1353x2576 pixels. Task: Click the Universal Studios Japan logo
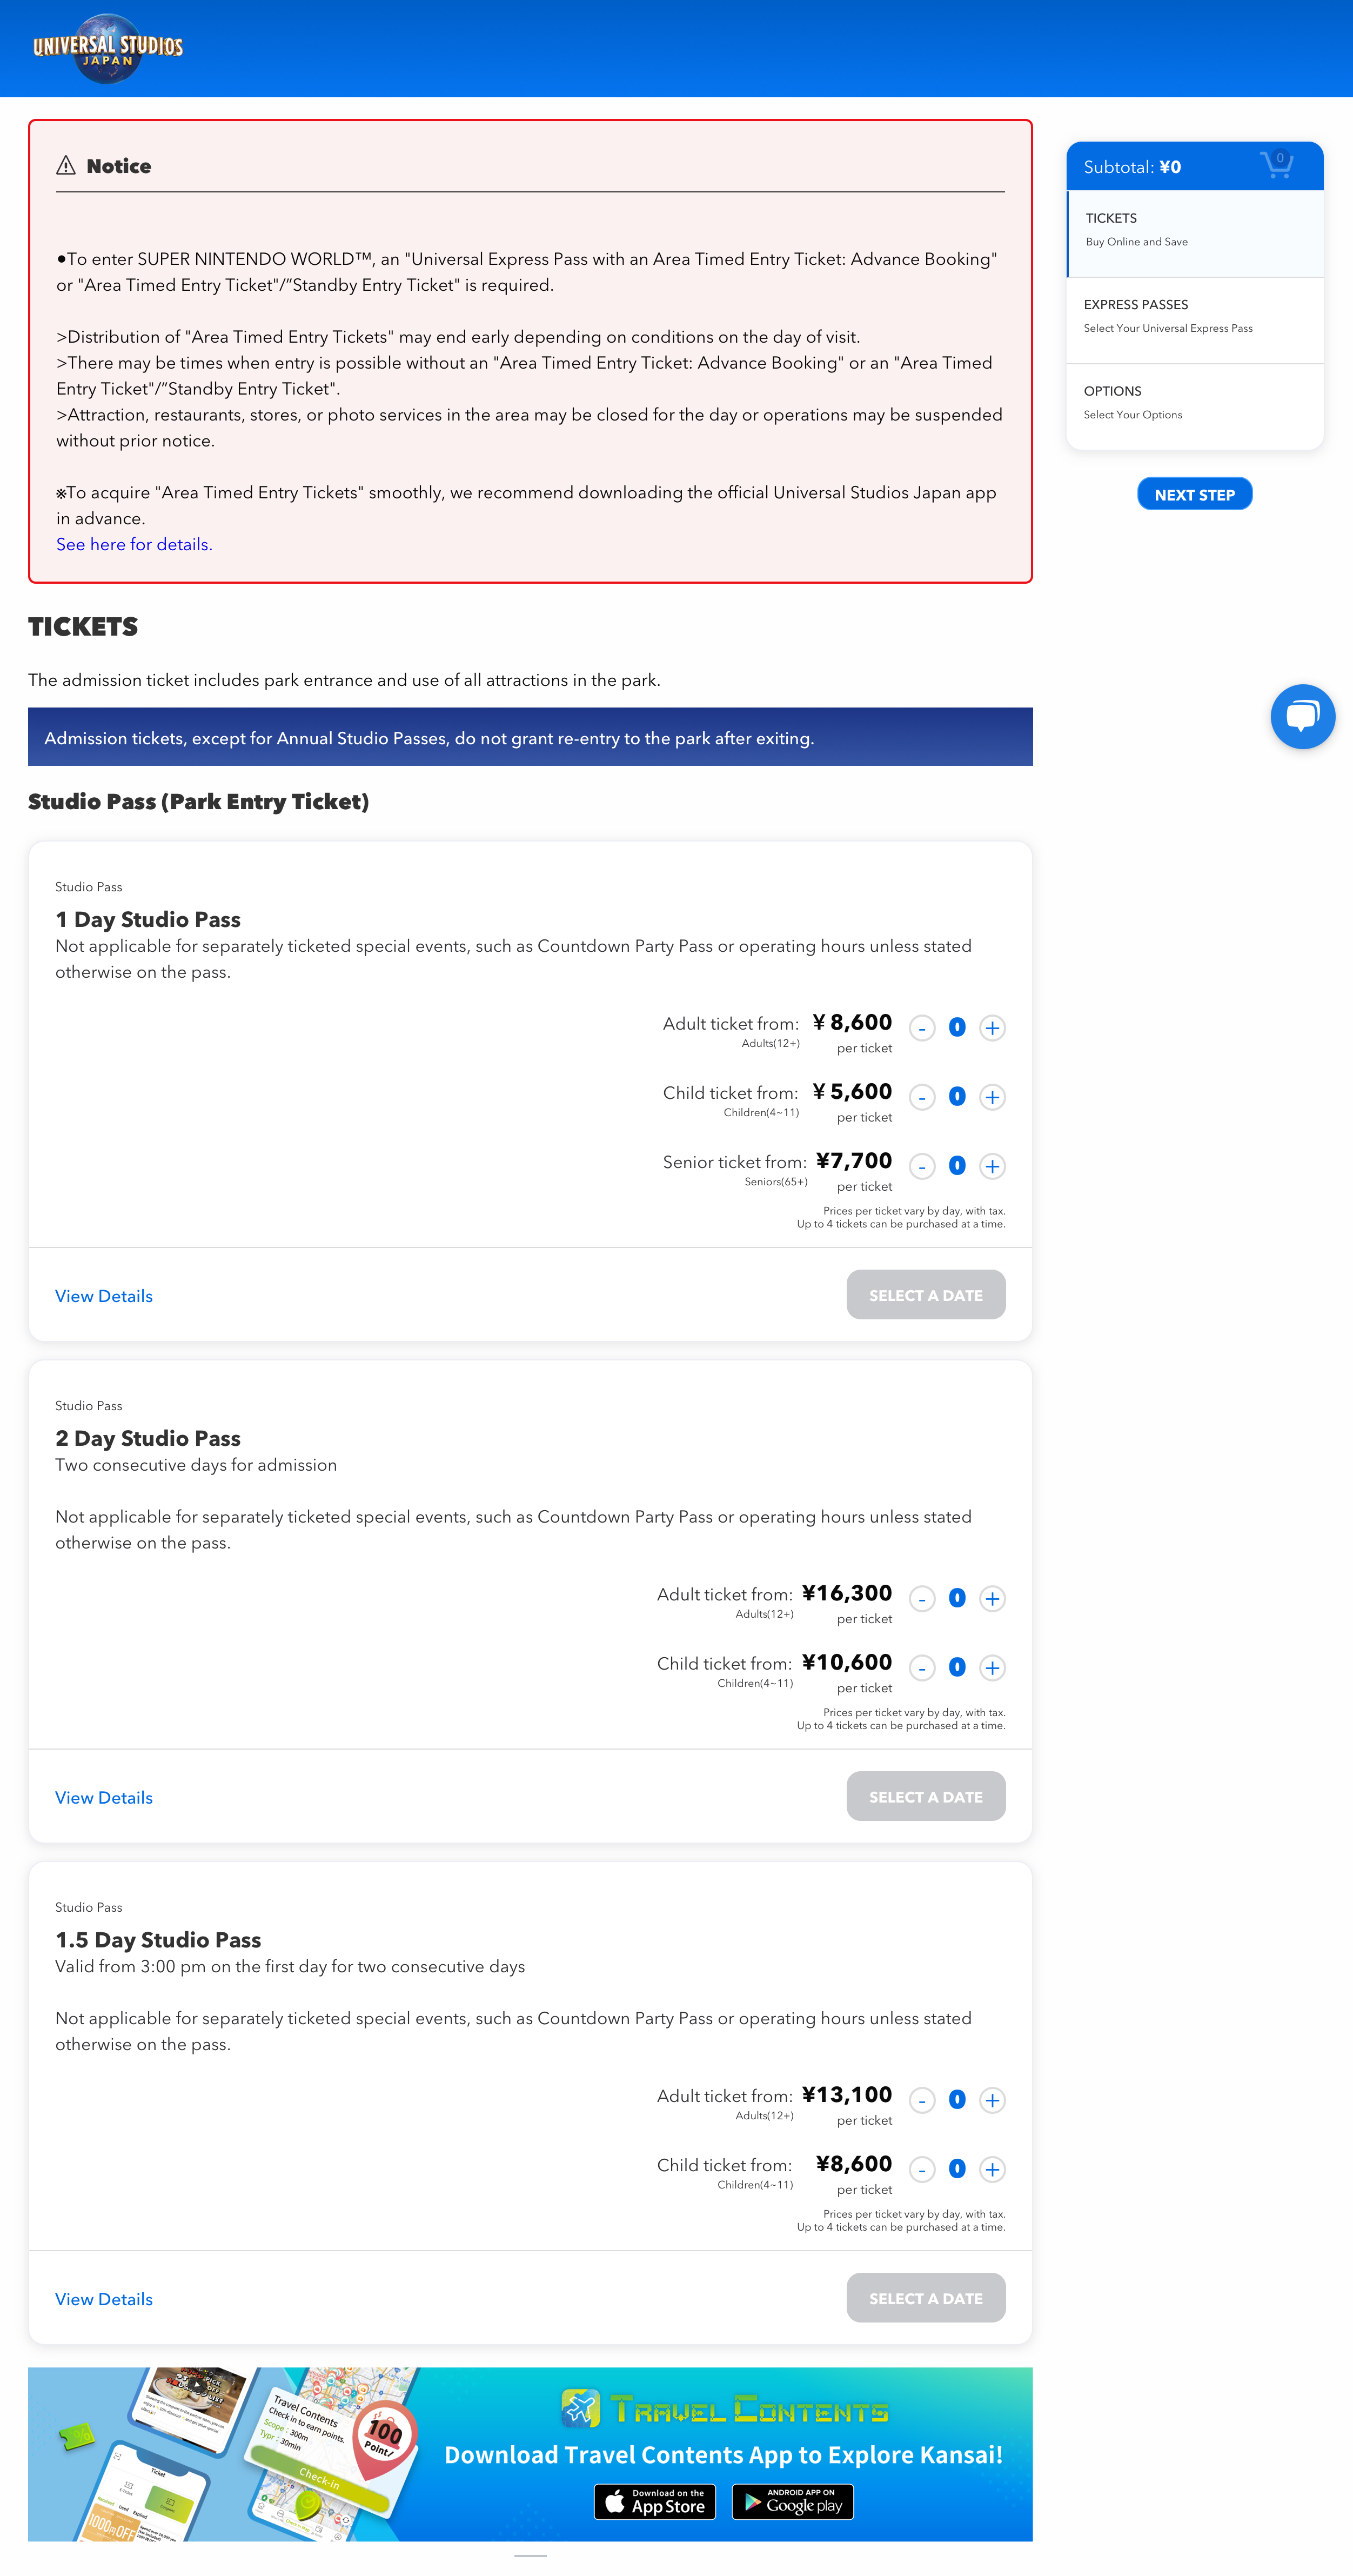pyautogui.click(x=108, y=48)
